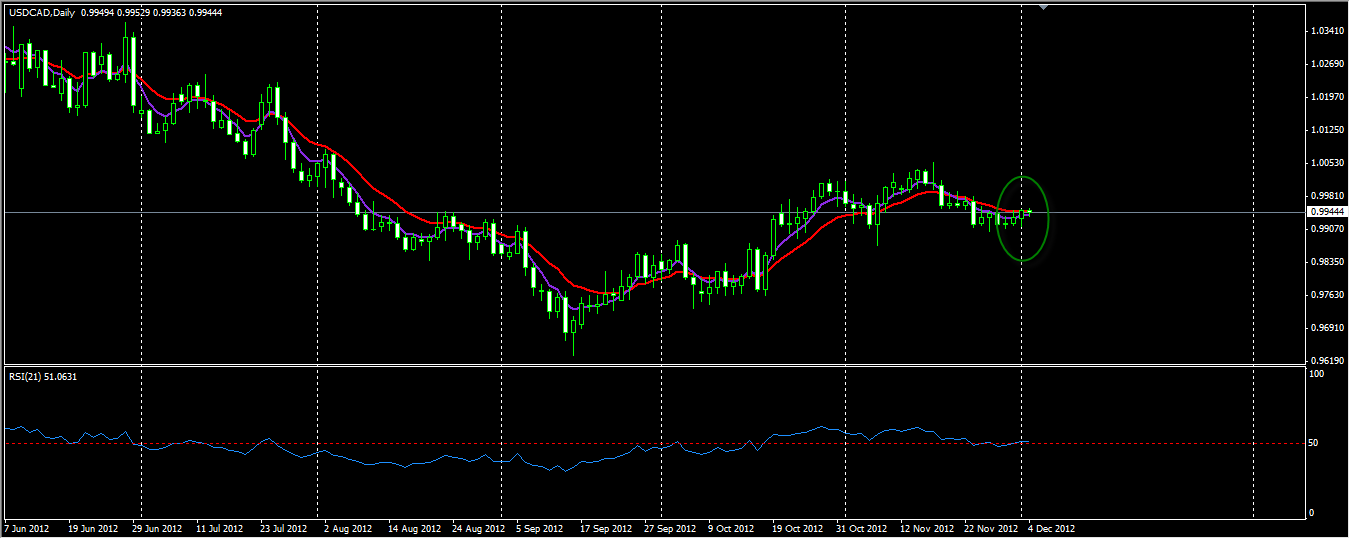Click the 0.99070 price scale label
This screenshot has width=1350, height=539.
[x=1326, y=229]
